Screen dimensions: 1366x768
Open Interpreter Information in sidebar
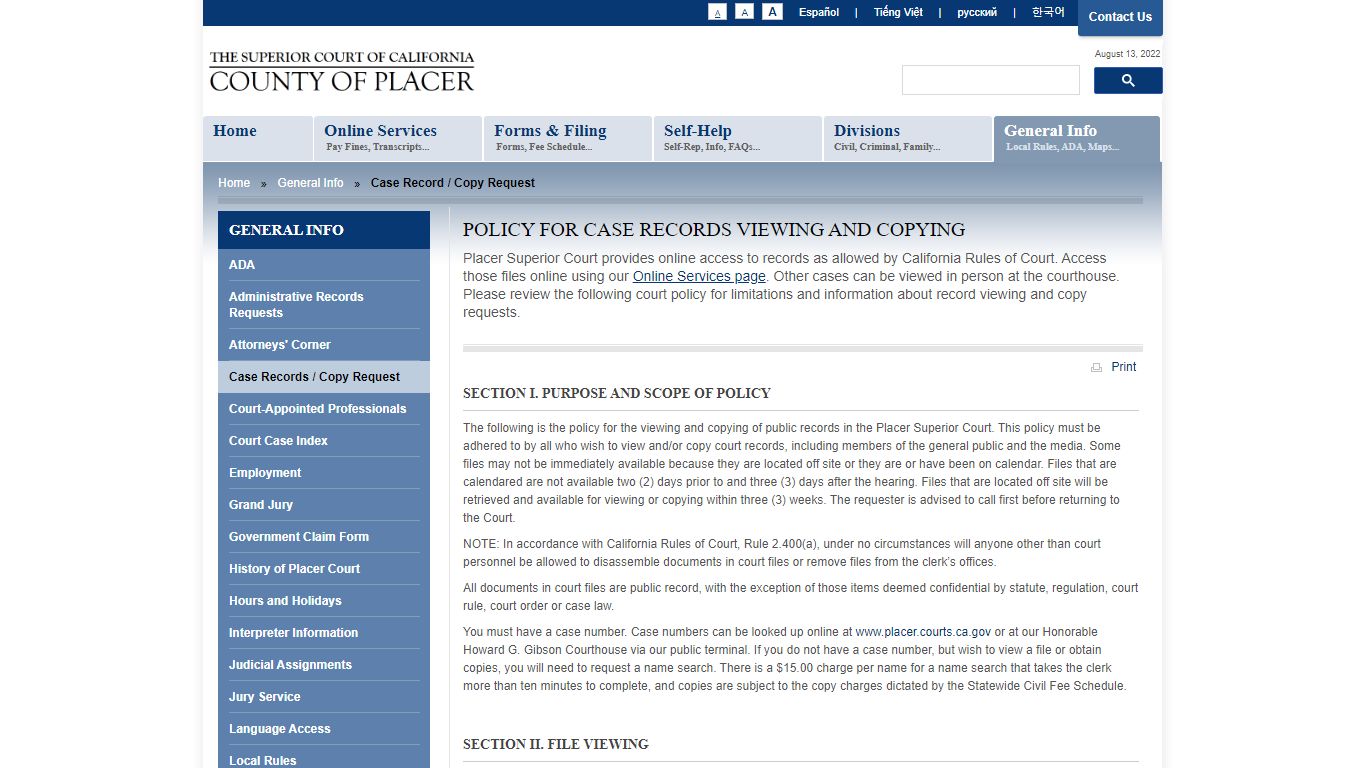[324, 633]
